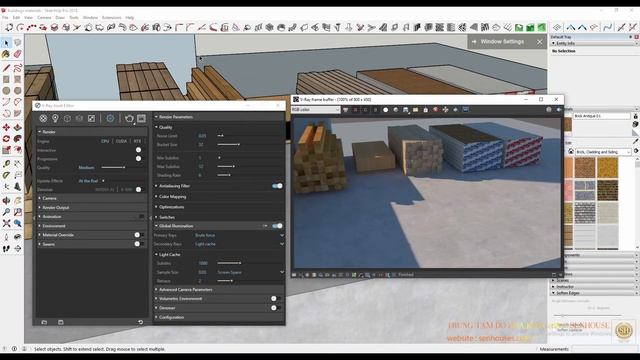Viewport: 640px width, 360px height.
Task: Choose the Zoom magnifier tool
Action: [6, 212]
